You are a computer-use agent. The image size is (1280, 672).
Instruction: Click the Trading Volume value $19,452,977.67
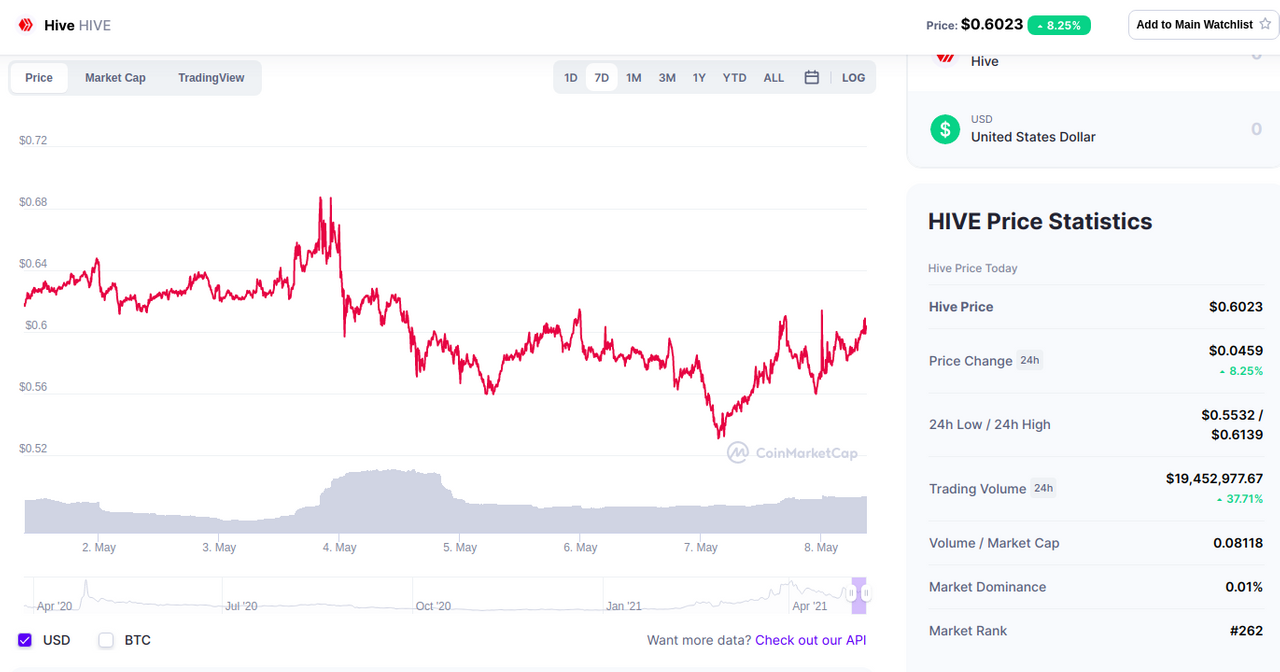coord(1214,479)
